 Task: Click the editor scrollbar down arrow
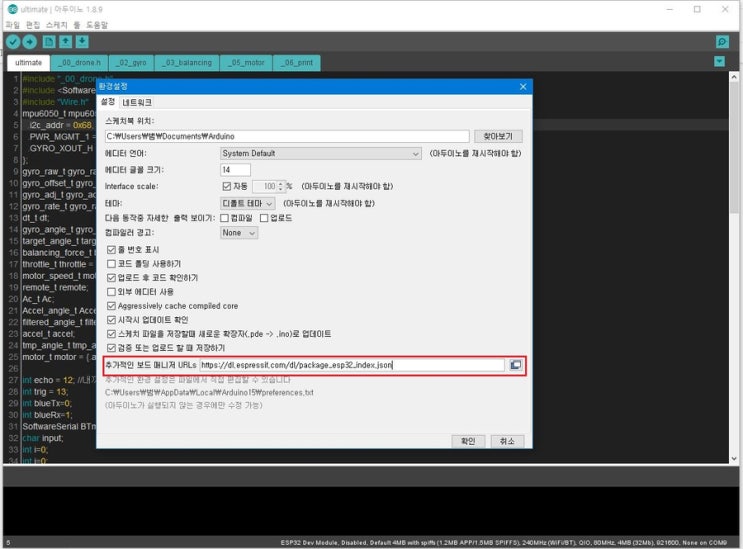[734, 459]
